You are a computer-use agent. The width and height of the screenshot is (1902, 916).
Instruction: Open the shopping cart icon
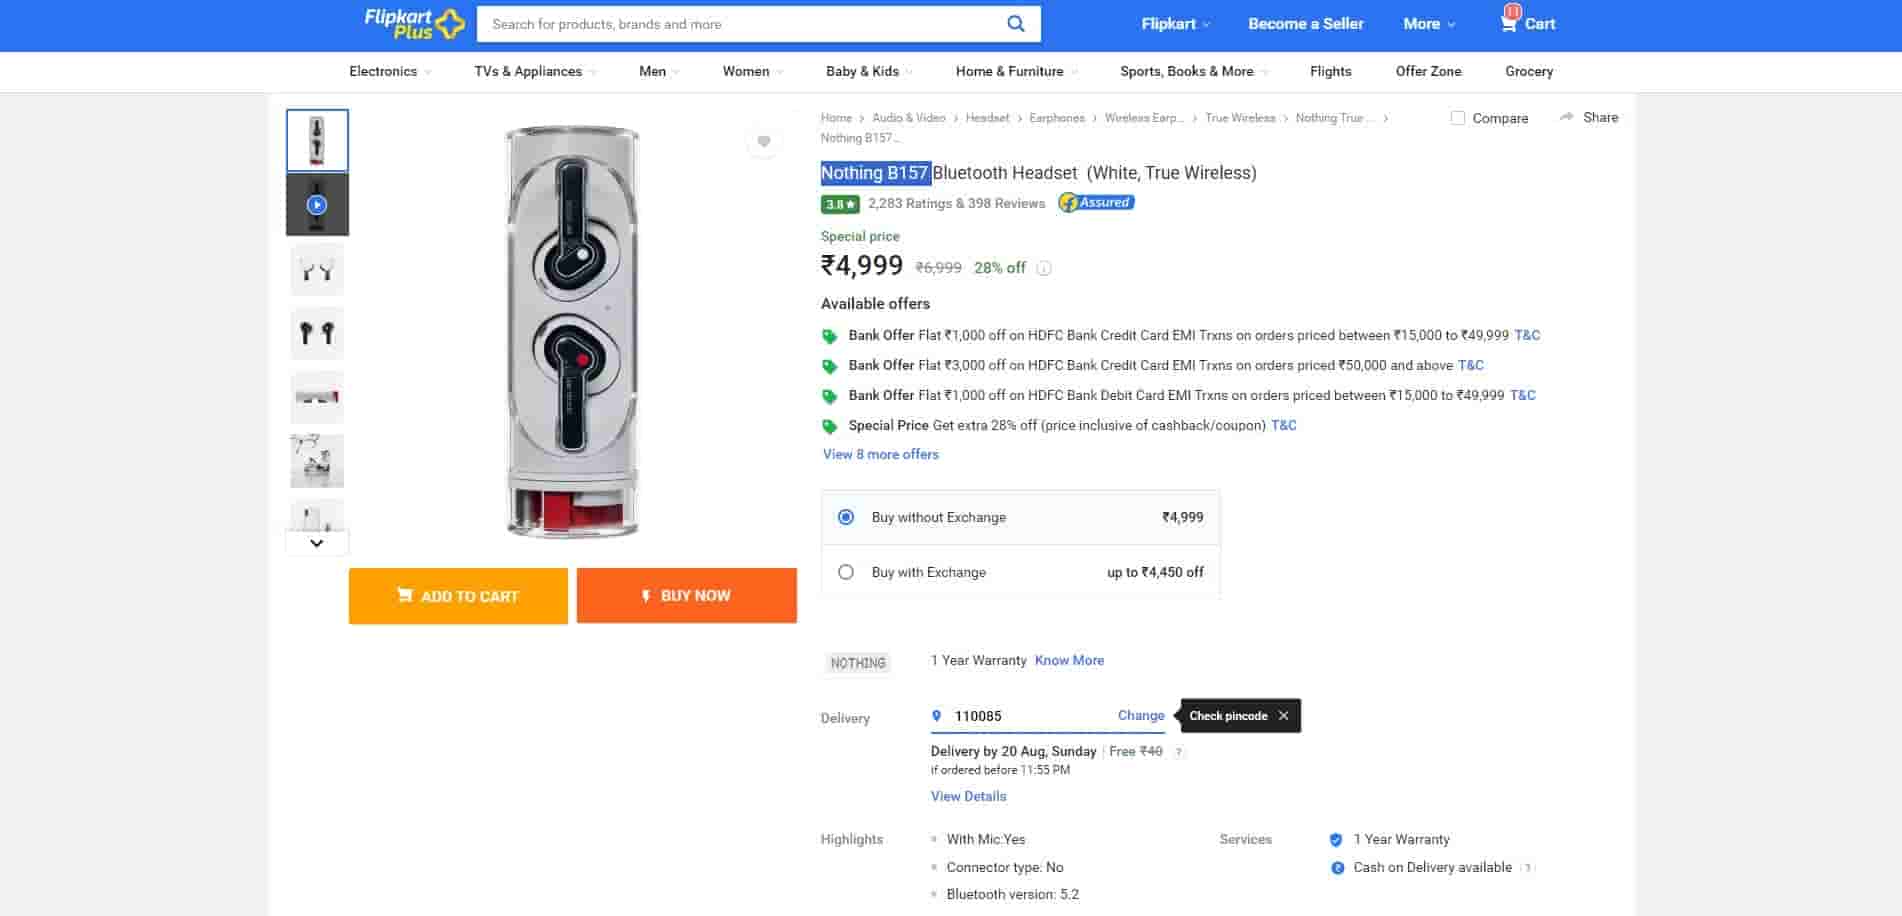coord(1509,22)
